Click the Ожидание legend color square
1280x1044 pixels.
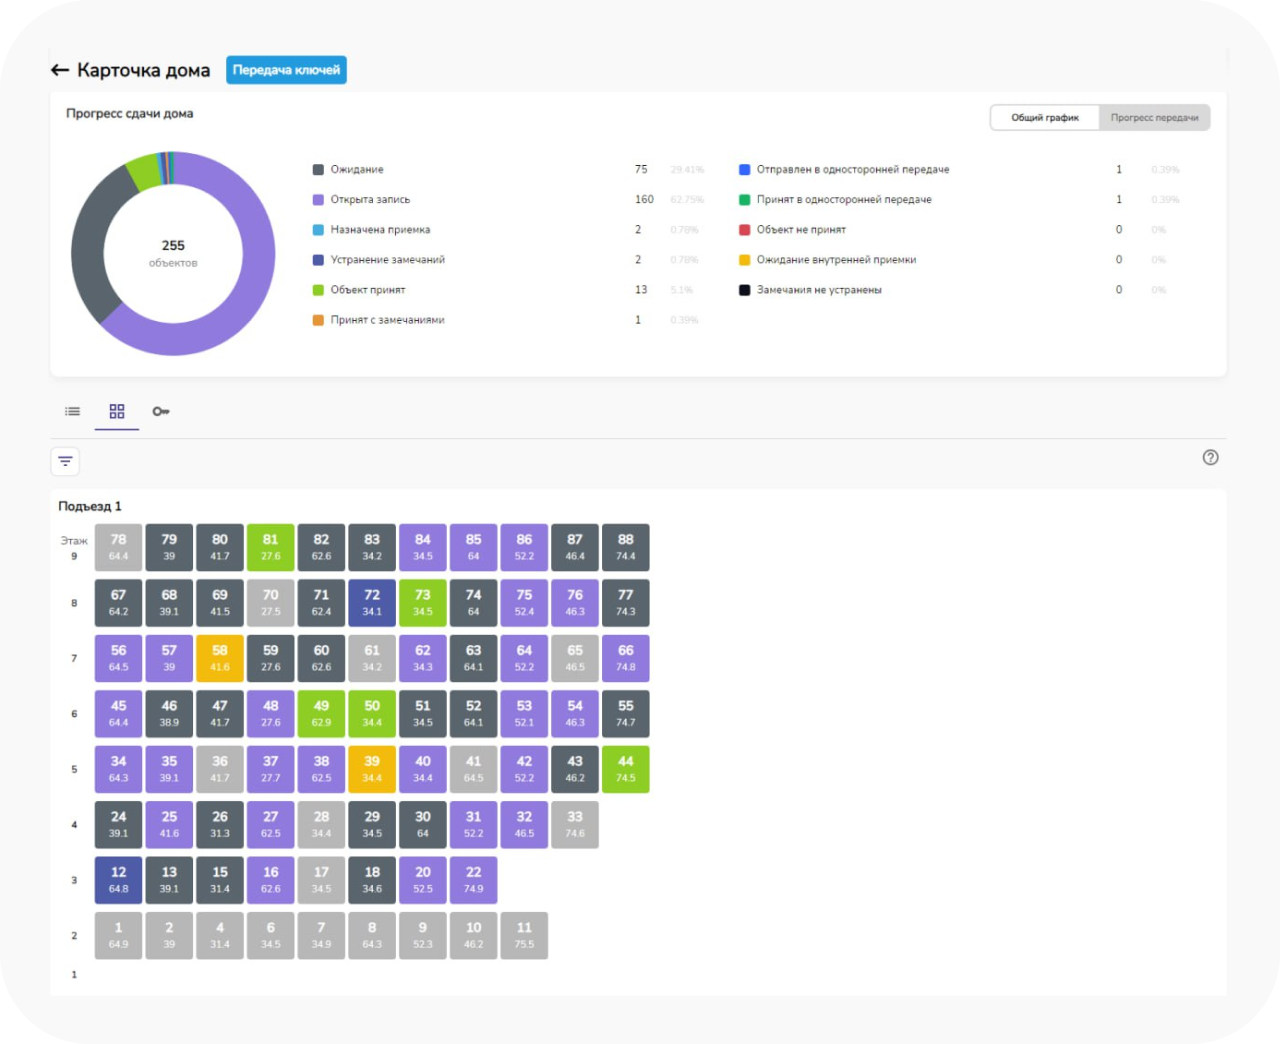pyautogui.click(x=318, y=170)
